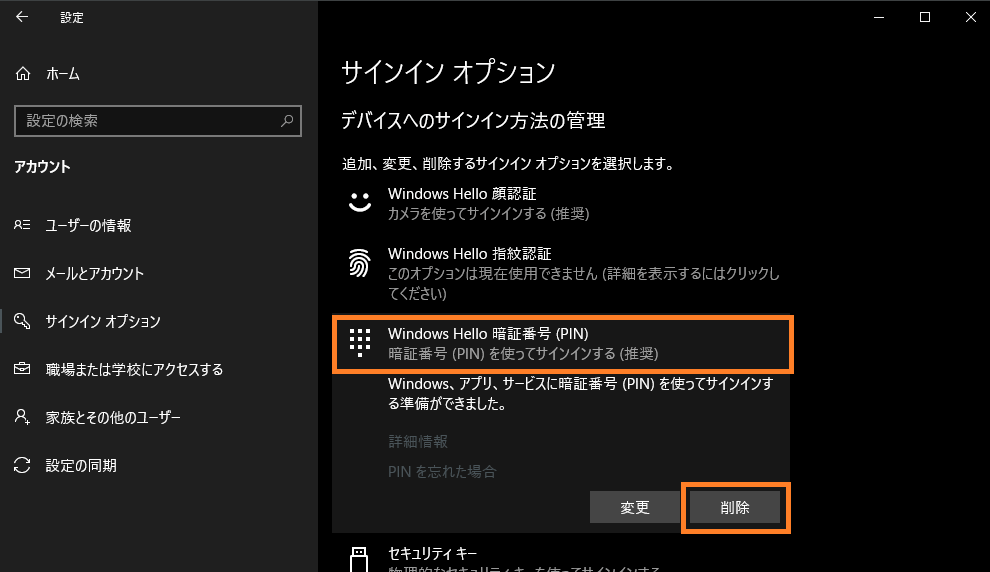The image size is (990, 572).
Task: Click the 設定 window title text
Action: point(72,18)
